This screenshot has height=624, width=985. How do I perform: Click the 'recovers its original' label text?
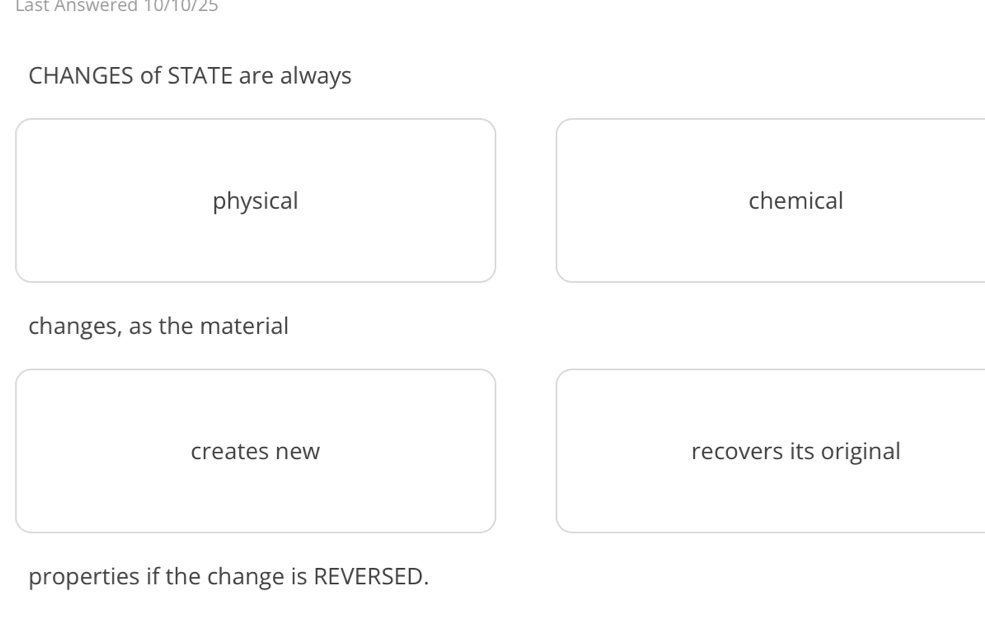(795, 451)
